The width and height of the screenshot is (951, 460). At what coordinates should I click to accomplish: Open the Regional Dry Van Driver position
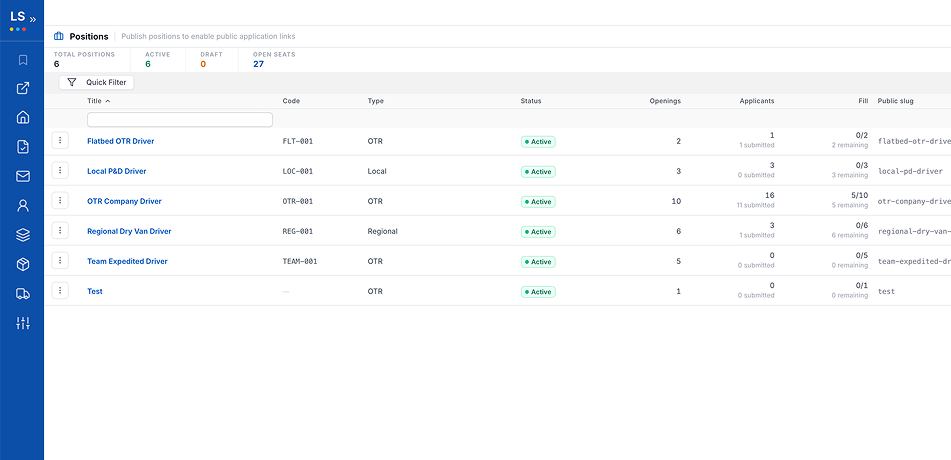129,231
